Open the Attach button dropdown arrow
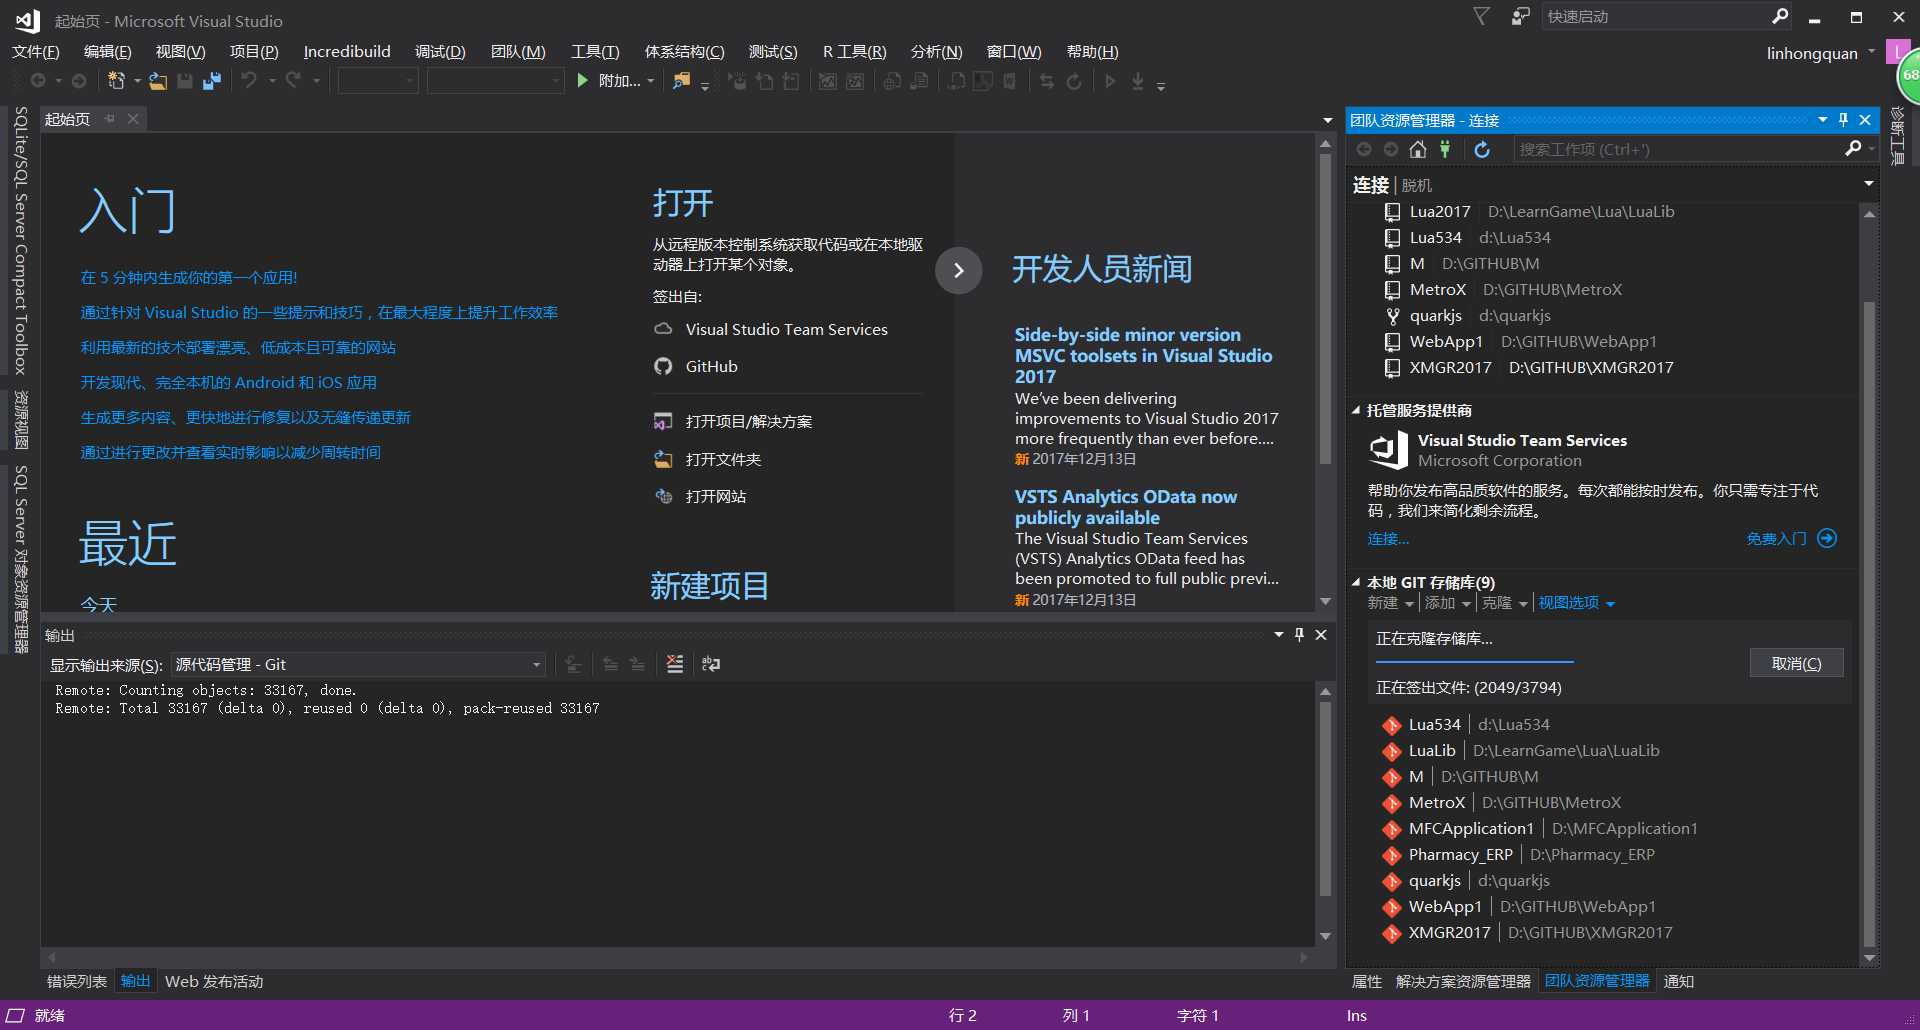Viewport: 1920px width, 1030px height. (x=650, y=81)
